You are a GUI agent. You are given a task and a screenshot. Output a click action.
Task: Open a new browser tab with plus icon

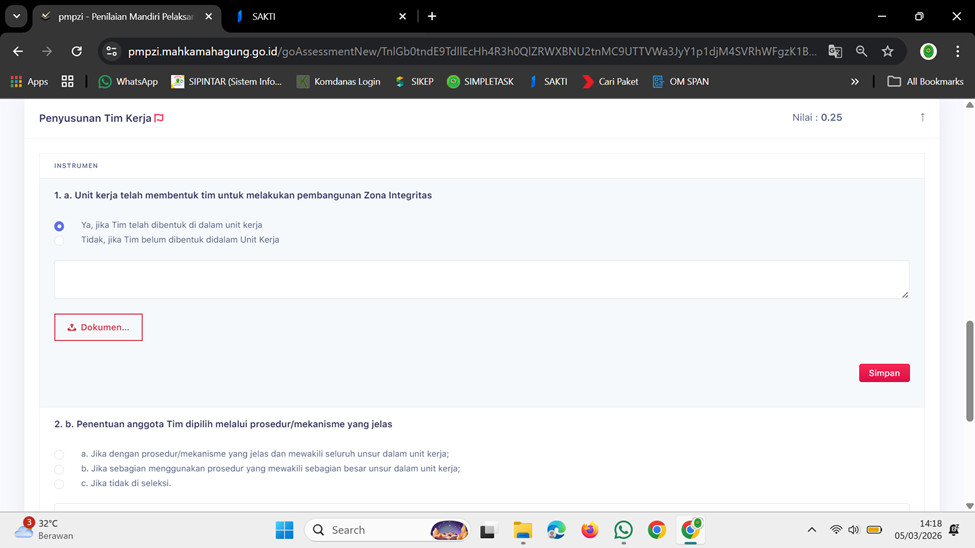pyautogui.click(x=432, y=16)
